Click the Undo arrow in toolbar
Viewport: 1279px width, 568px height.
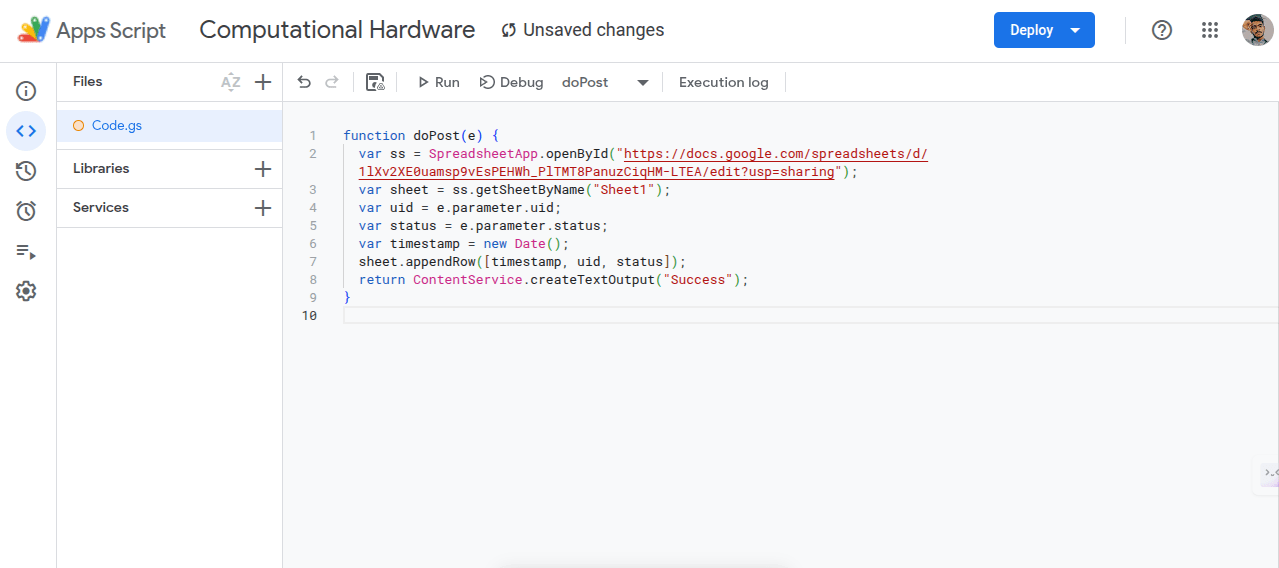click(304, 82)
